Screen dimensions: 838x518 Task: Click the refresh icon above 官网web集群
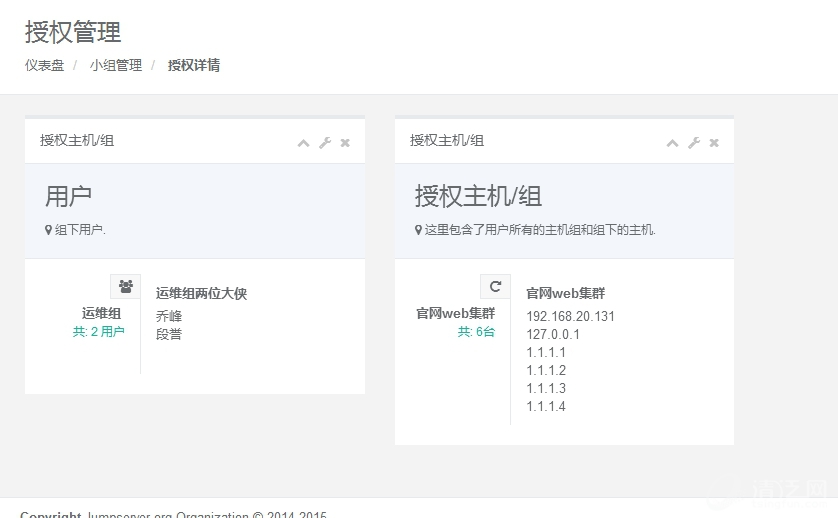[495, 286]
